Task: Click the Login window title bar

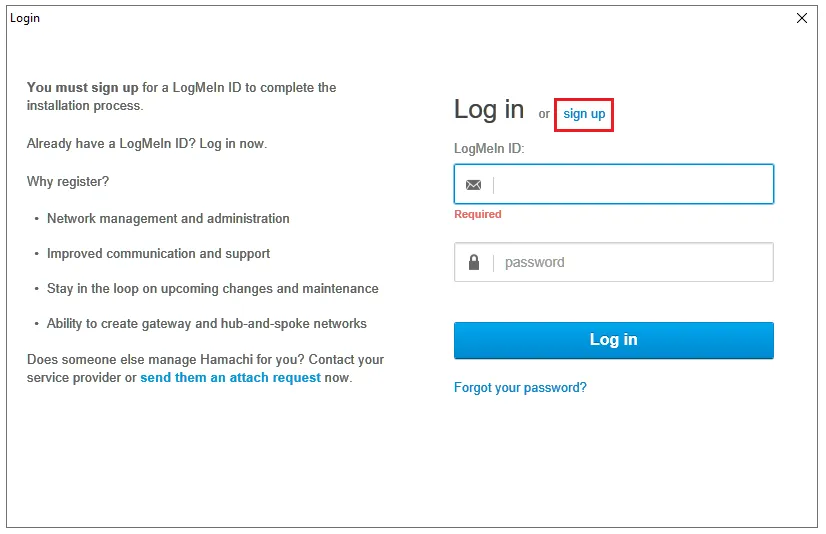Action: (400, 18)
